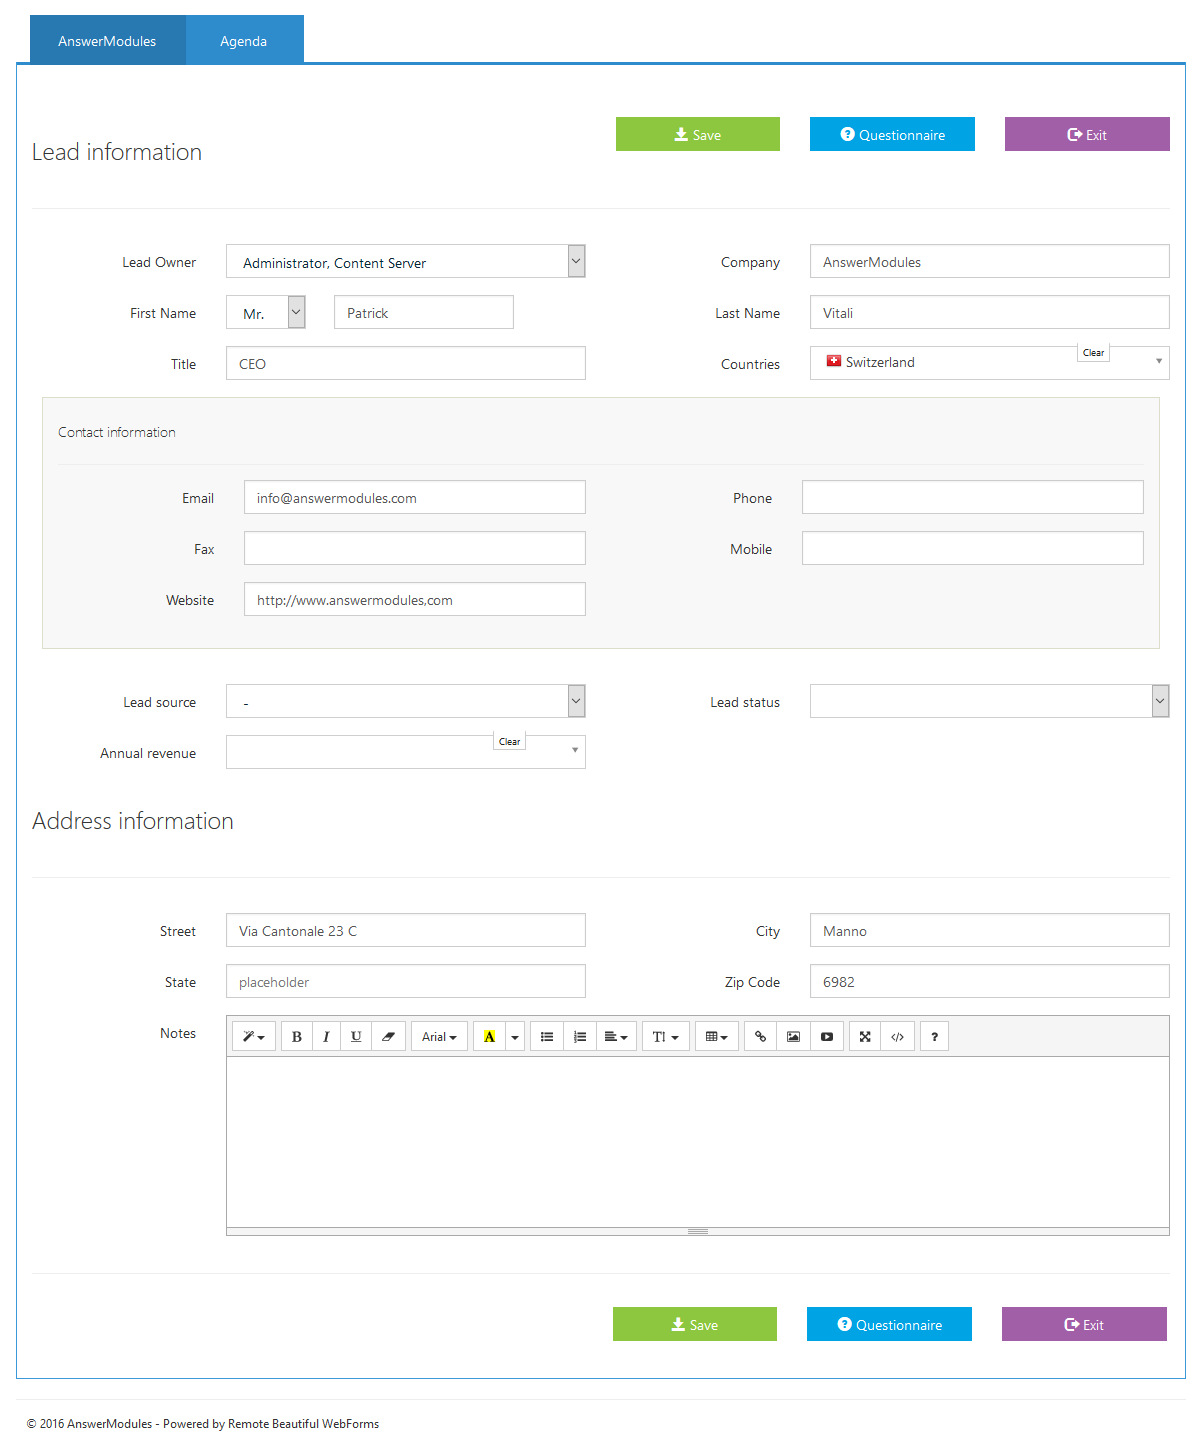Viewport: 1204px width, 1448px height.
Task: Click the bottom purple Exit button
Action: (1084, 1324)
